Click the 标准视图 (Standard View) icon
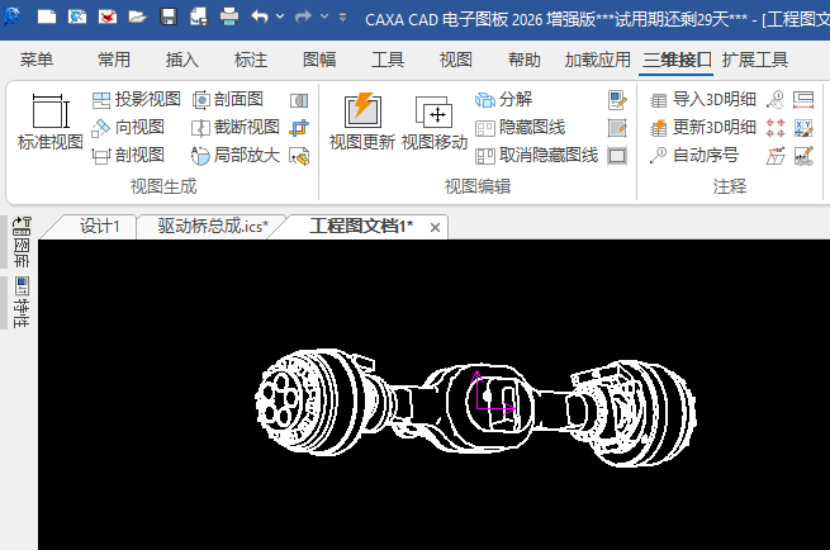The image size is (831, 551). click(x=50, y=112)
